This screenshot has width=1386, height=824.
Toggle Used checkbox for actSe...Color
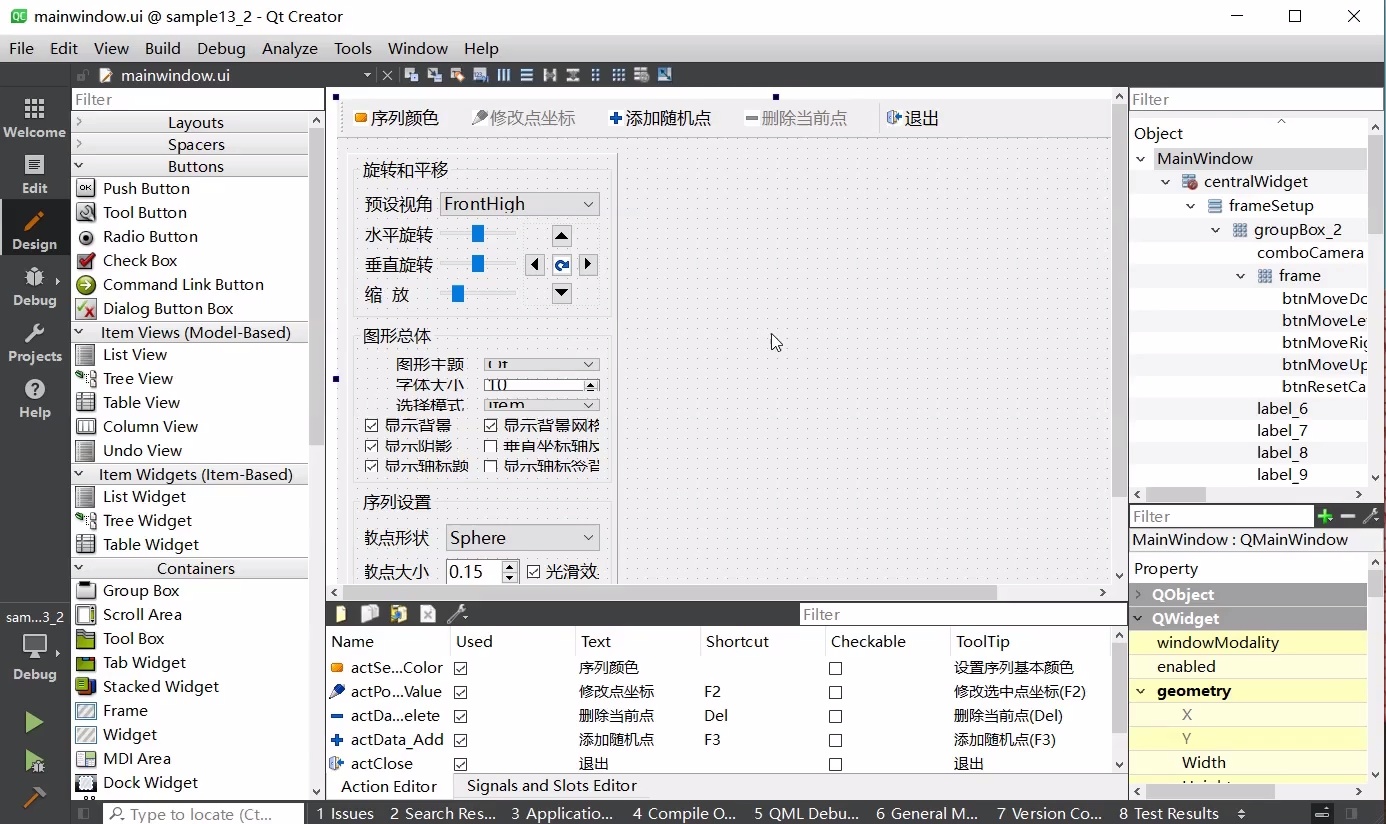coord(461,668)
